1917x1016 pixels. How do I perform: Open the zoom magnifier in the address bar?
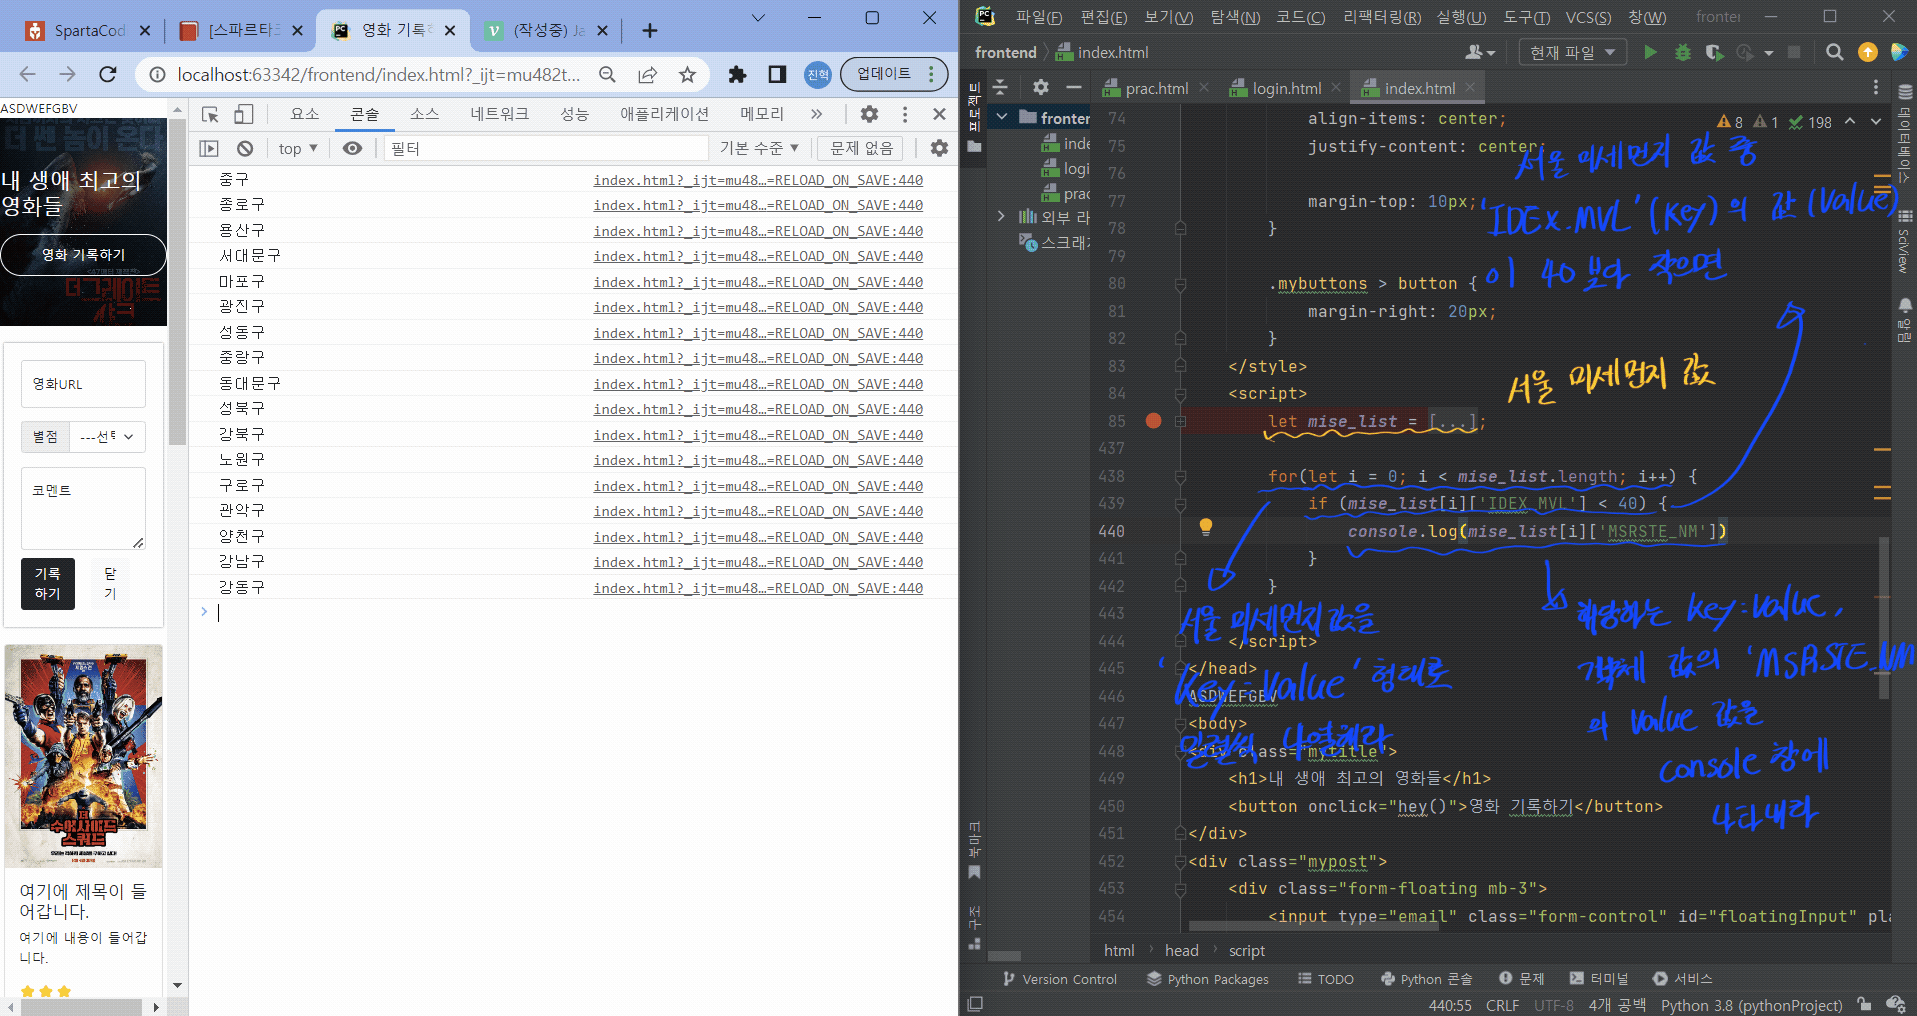(607, 74)
